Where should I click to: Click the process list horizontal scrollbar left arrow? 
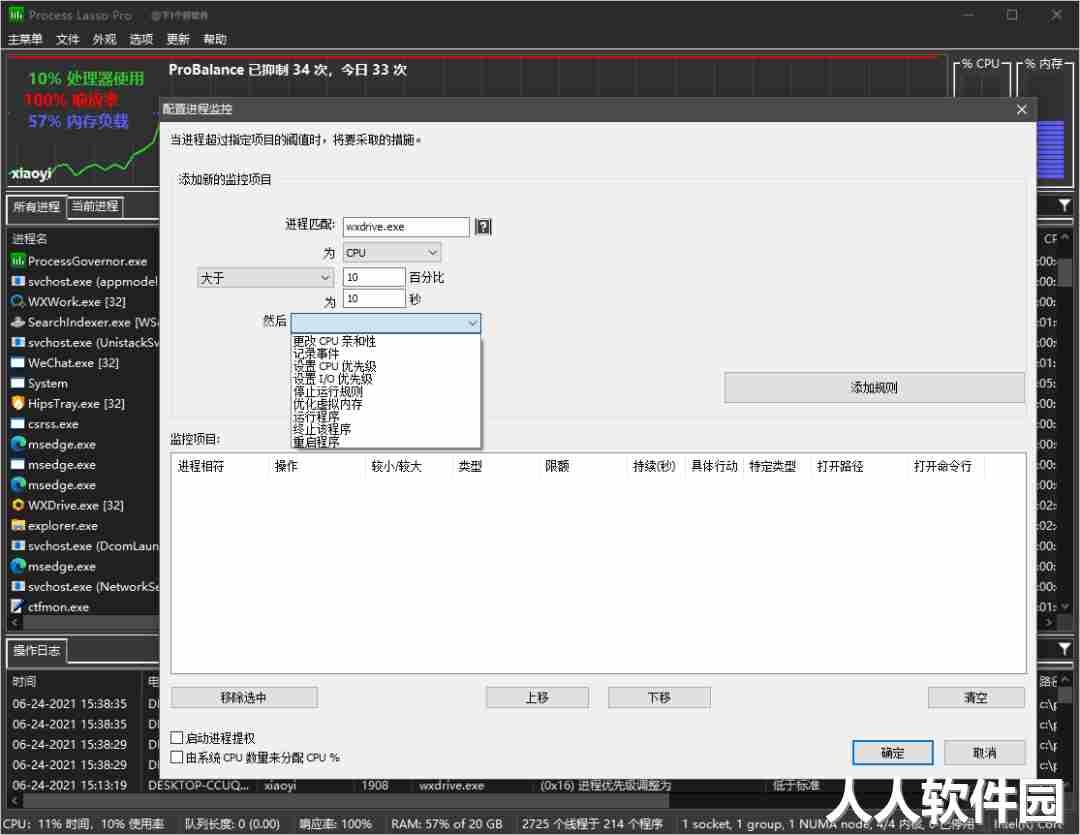(x=14, y=622)
